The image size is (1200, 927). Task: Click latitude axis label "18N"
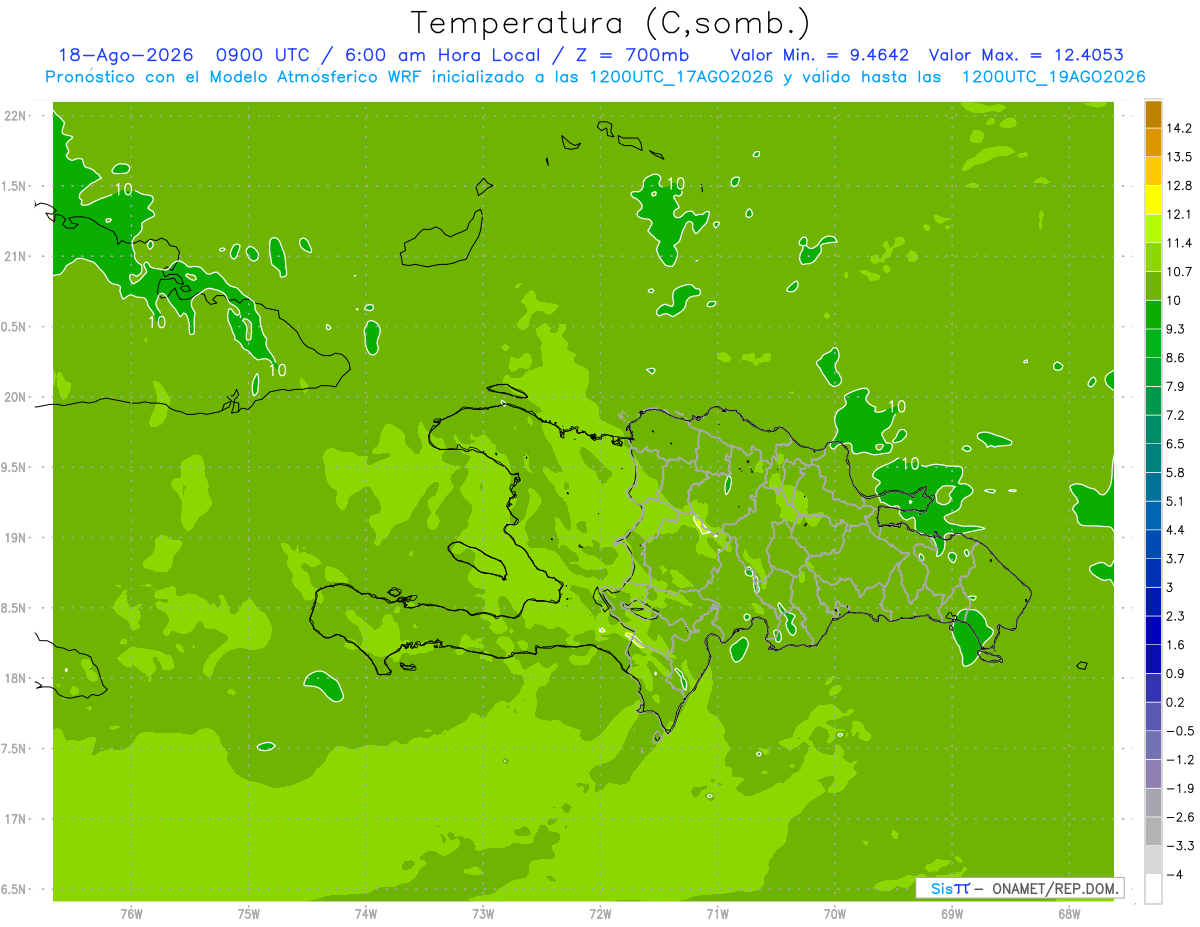(15, 678)
